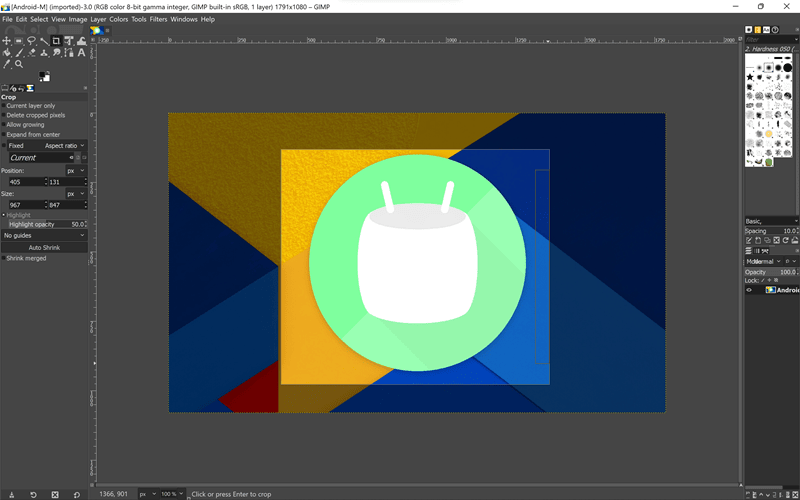The height and width of the screenshot is (500, 800).
Task: Open the Tool Options tab
Action: [5, 88]
